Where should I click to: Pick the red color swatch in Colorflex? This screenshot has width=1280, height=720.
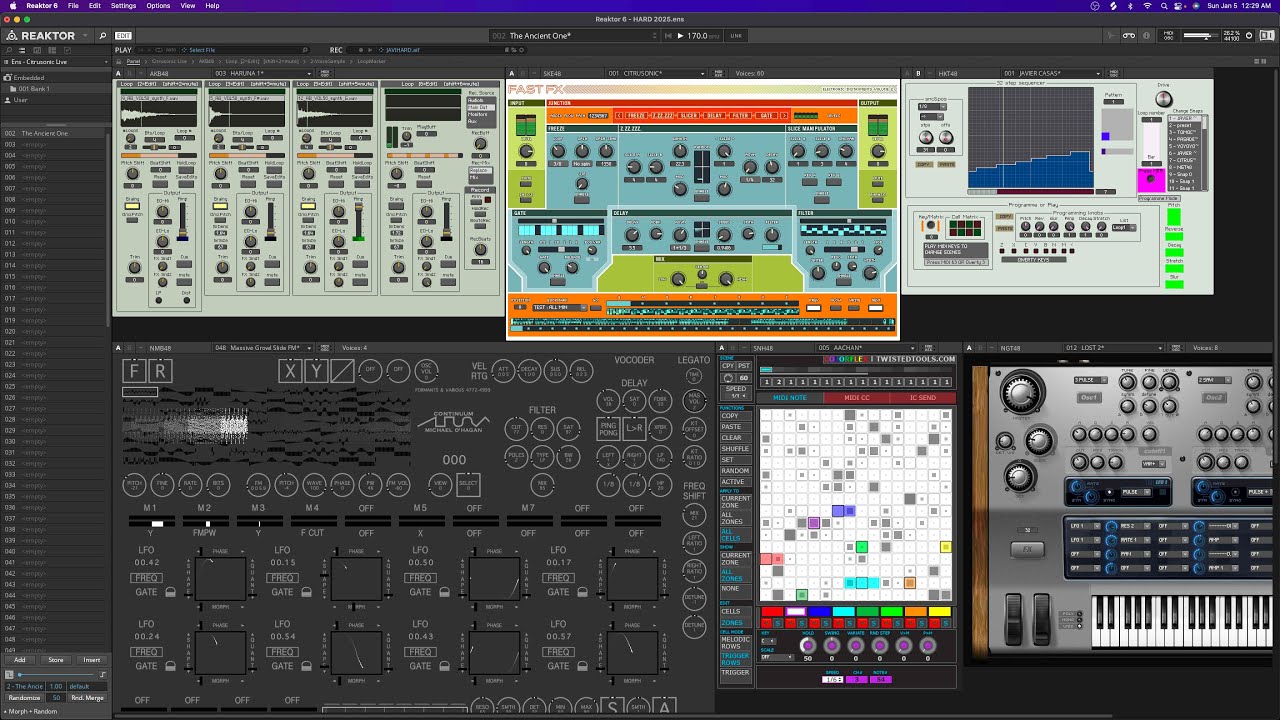pyautogui.click(x=771, y=612)
